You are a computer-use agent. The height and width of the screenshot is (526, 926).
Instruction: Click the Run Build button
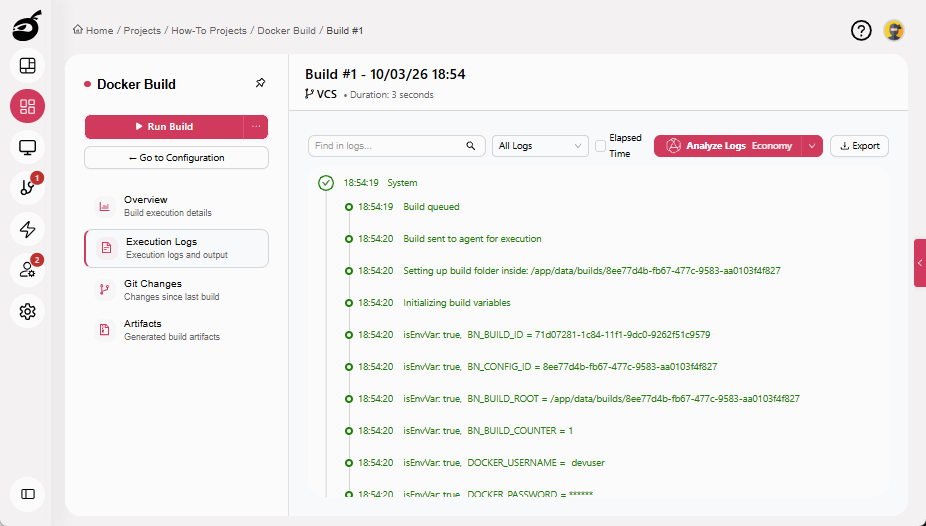[164, 126]
